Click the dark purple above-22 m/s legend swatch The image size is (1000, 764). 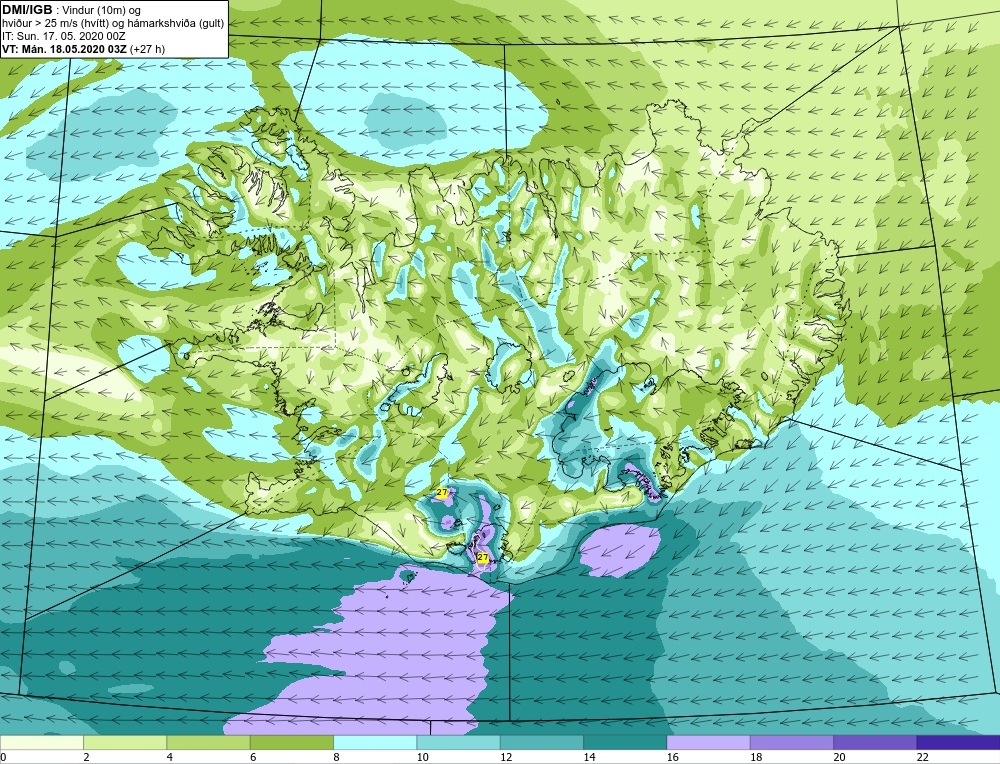click(958, 742)
